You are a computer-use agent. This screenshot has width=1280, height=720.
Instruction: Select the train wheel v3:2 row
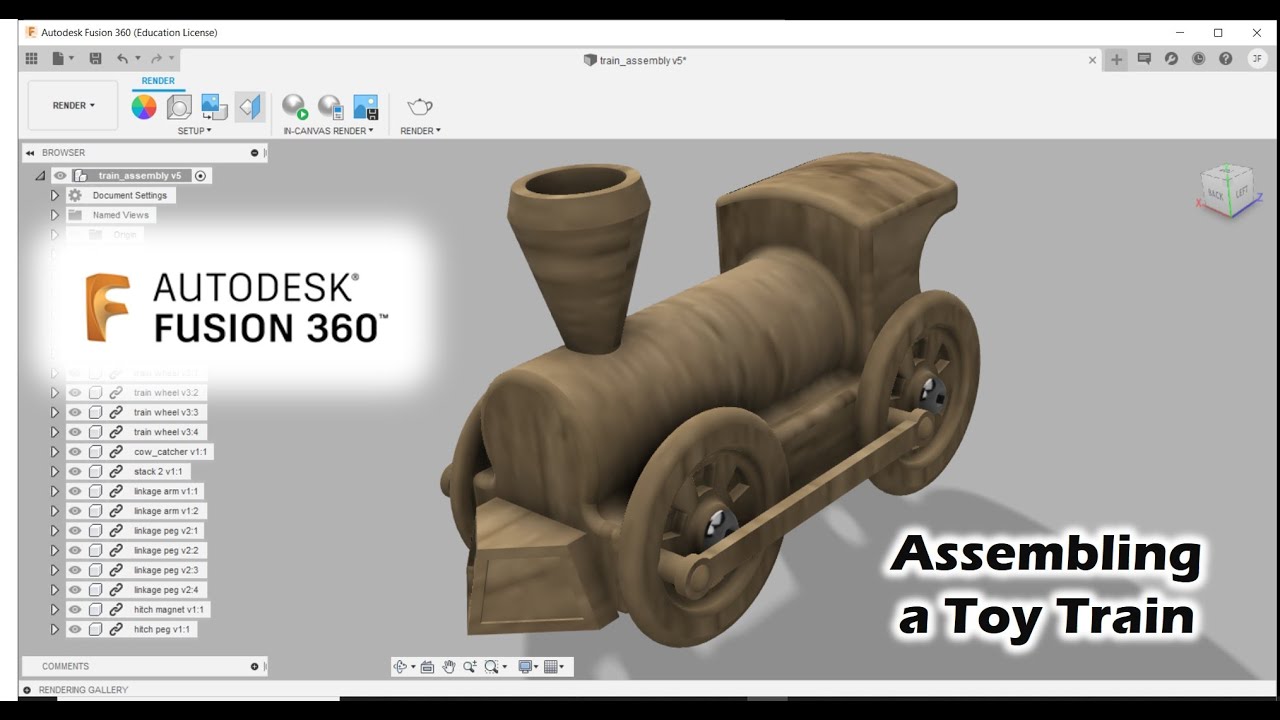point(166,393)
